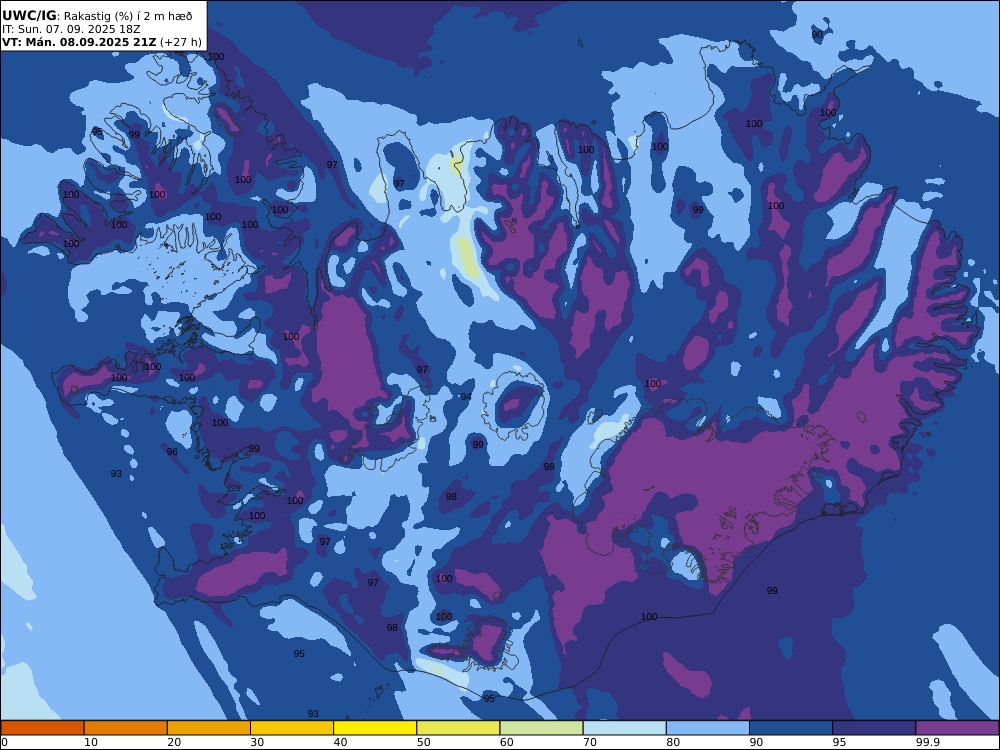Click the light orange 20–30 legend swatch

(x=209, y=728)
